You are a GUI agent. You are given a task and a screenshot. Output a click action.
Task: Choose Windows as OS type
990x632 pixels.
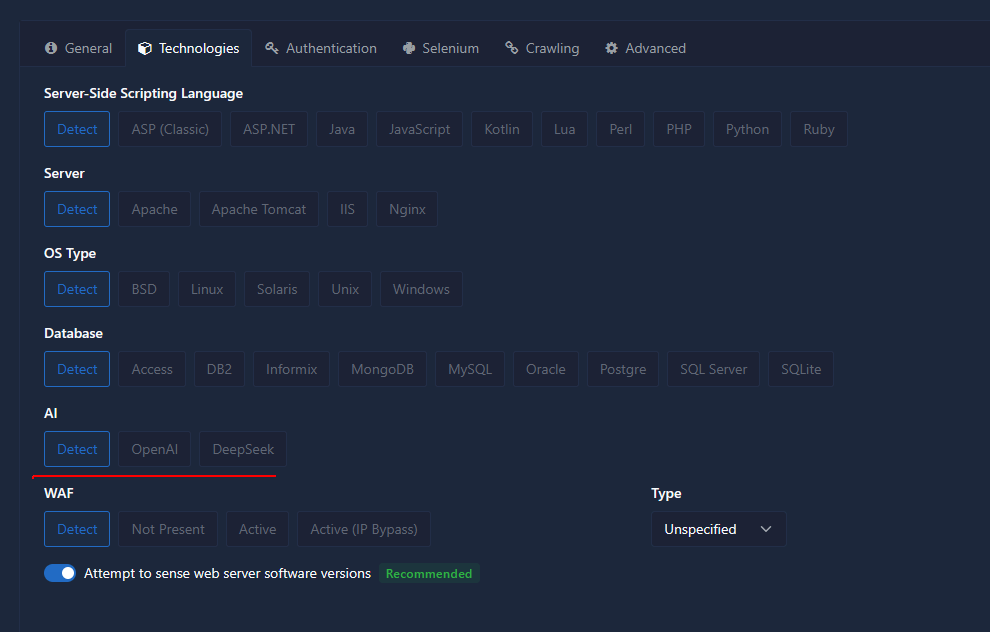click(421, 289)
